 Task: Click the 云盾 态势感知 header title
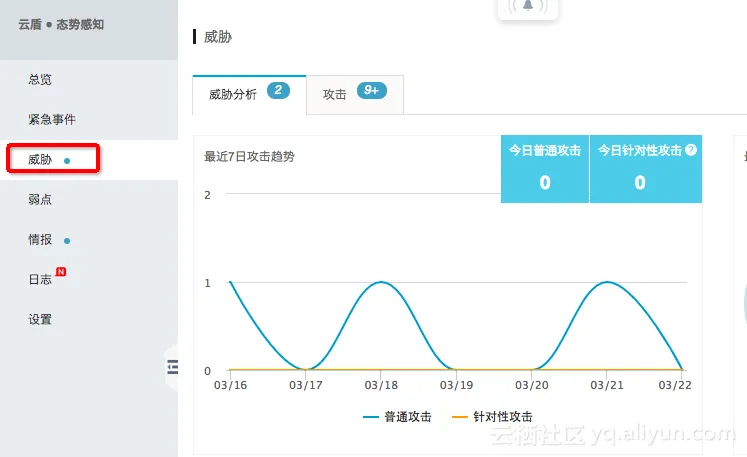point(61,24)
